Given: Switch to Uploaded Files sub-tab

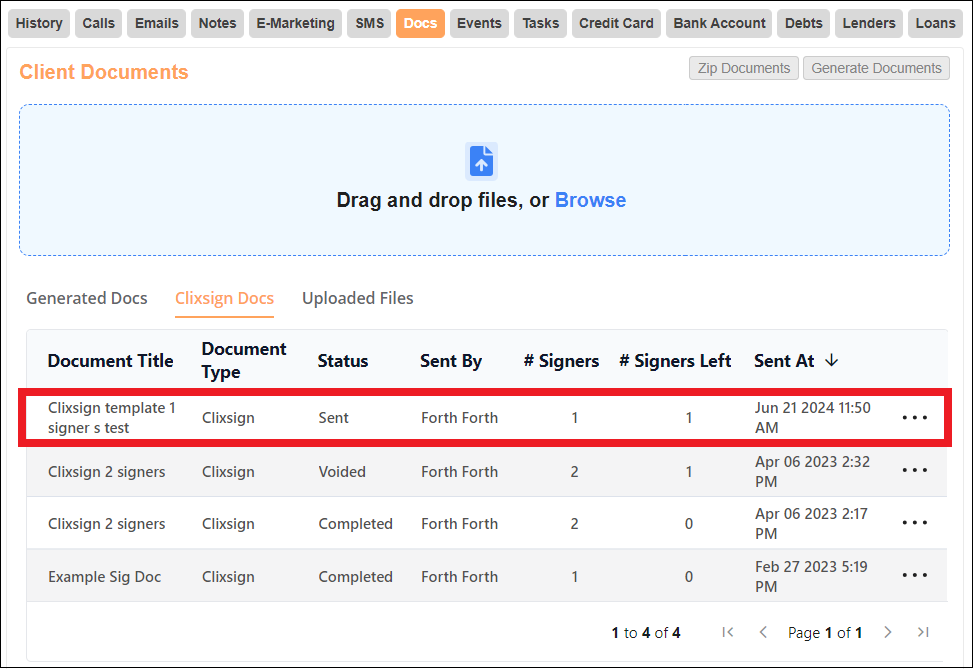Looking at the screenshot, I should 357,298.
